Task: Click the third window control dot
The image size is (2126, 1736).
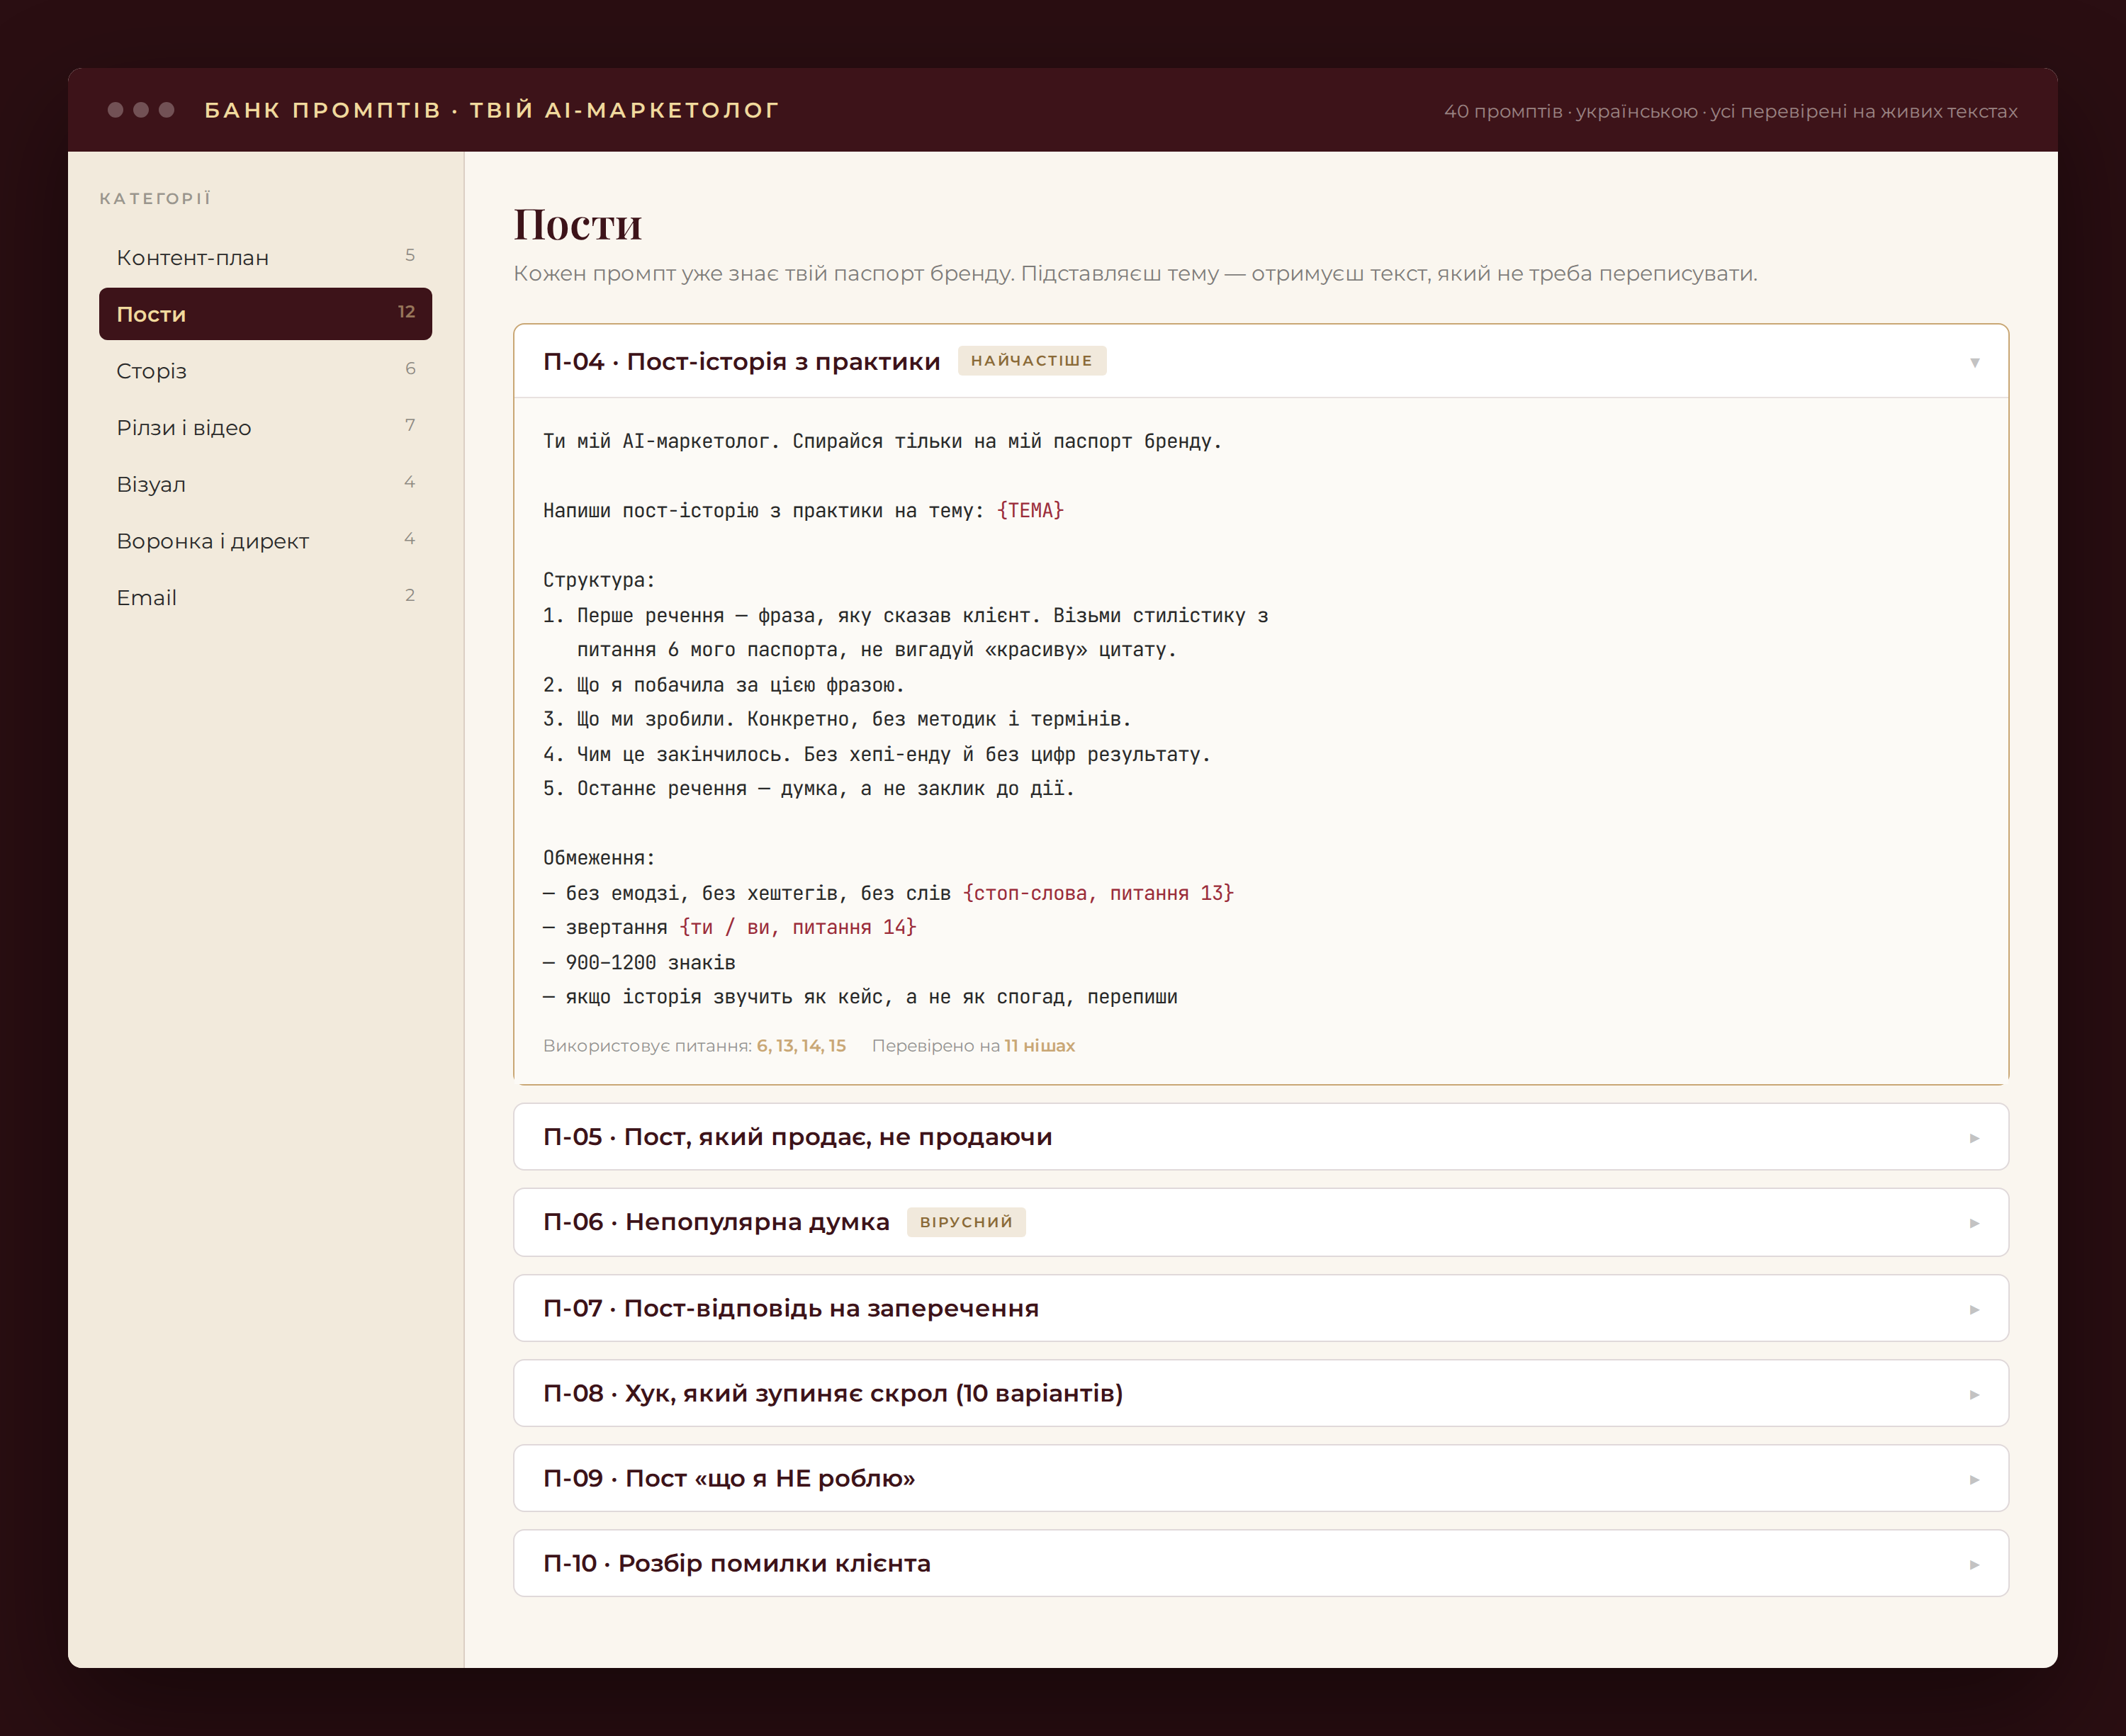Action: [167, 110]
